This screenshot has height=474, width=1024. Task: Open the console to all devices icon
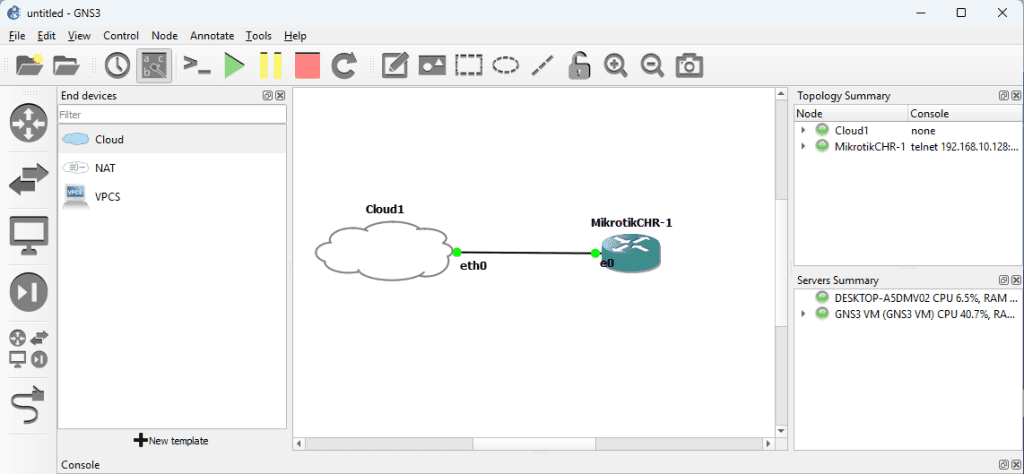click(197, 66)
